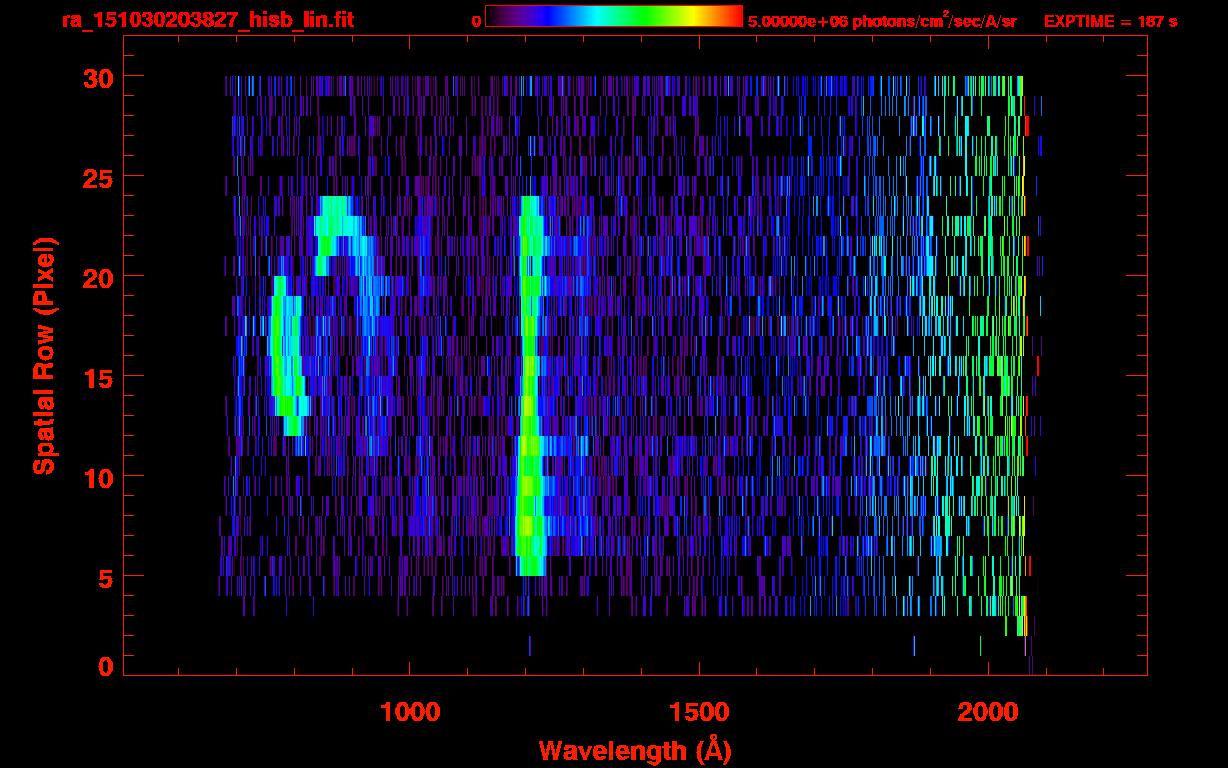Click the filename ra_151030203827_hisb_lin.fit
This screenshot has width=1228, height=768.
point(207,20)
